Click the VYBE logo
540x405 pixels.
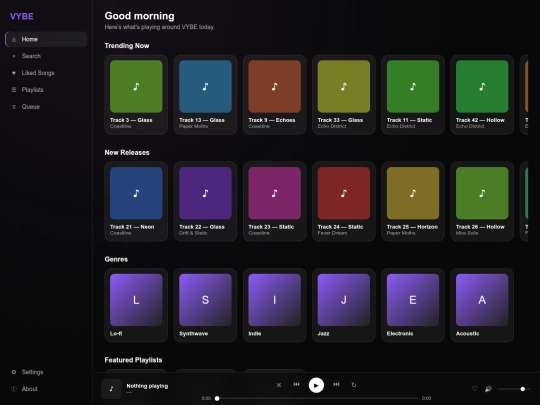click(22, 16)
